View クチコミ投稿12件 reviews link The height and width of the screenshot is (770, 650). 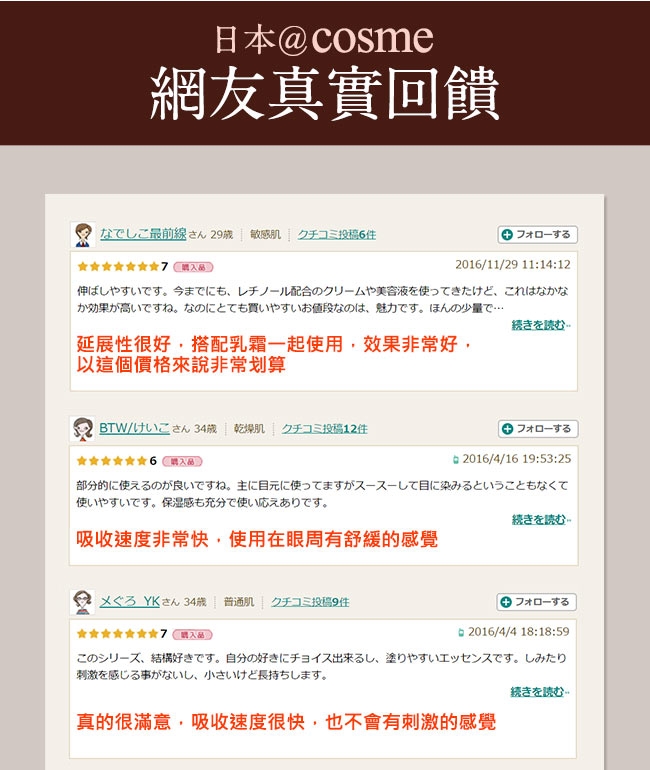(x=325, y=429)
